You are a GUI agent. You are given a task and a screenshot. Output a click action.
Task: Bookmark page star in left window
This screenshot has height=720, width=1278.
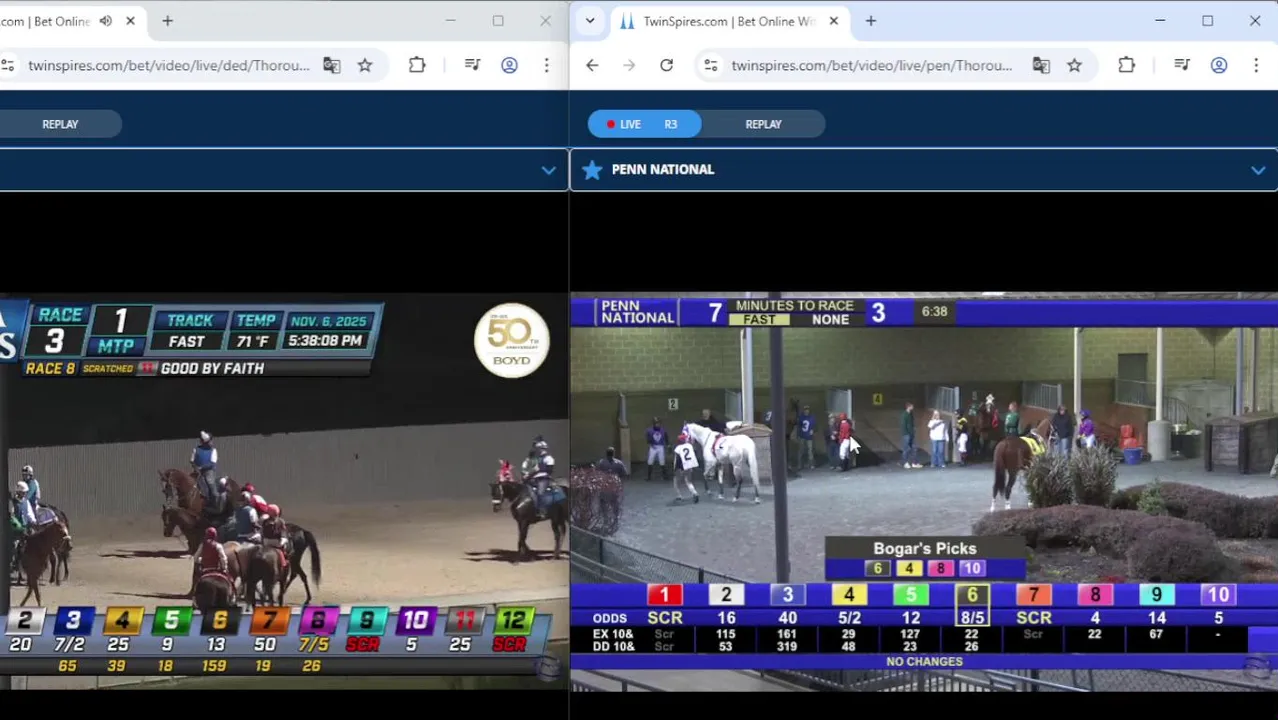[365, 65]
